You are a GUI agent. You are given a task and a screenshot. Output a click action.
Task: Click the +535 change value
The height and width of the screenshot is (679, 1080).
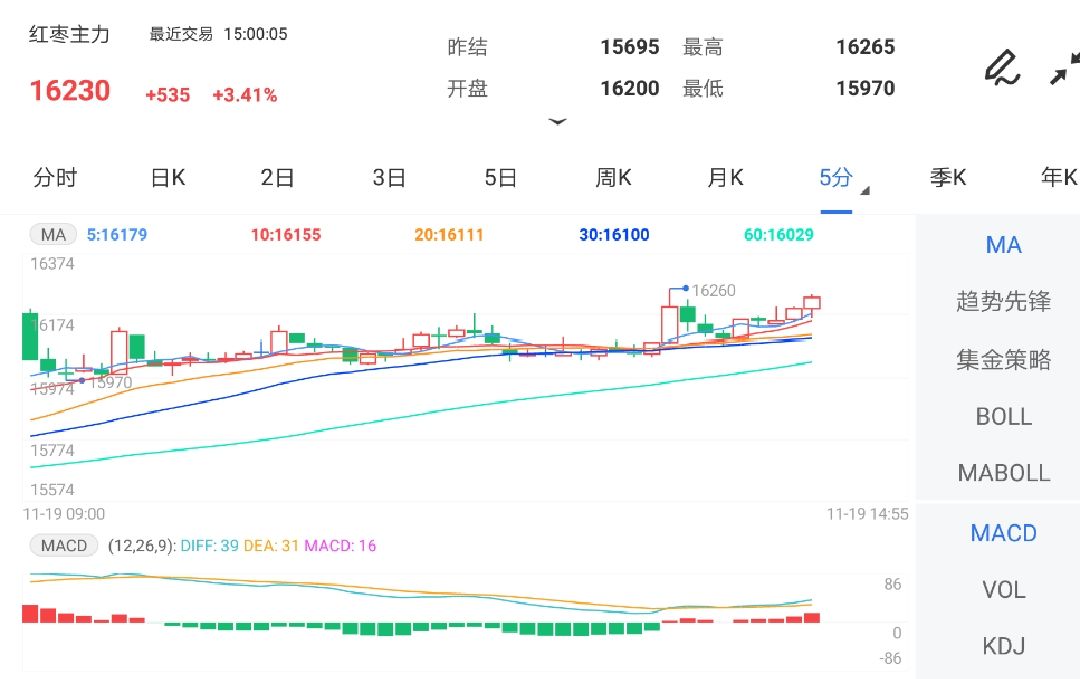(x=167, y=95)
